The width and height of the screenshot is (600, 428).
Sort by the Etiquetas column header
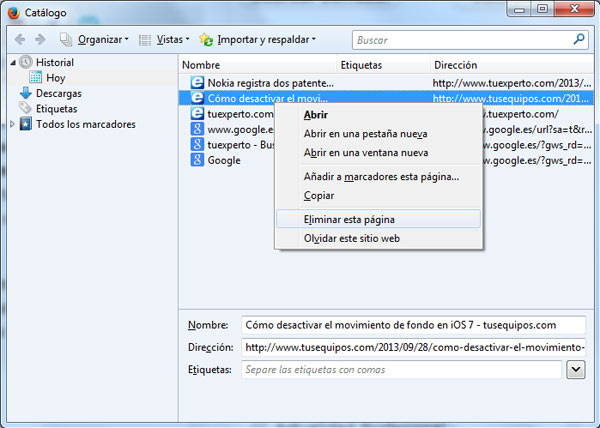pyautogui.click(x=384, y=65)
